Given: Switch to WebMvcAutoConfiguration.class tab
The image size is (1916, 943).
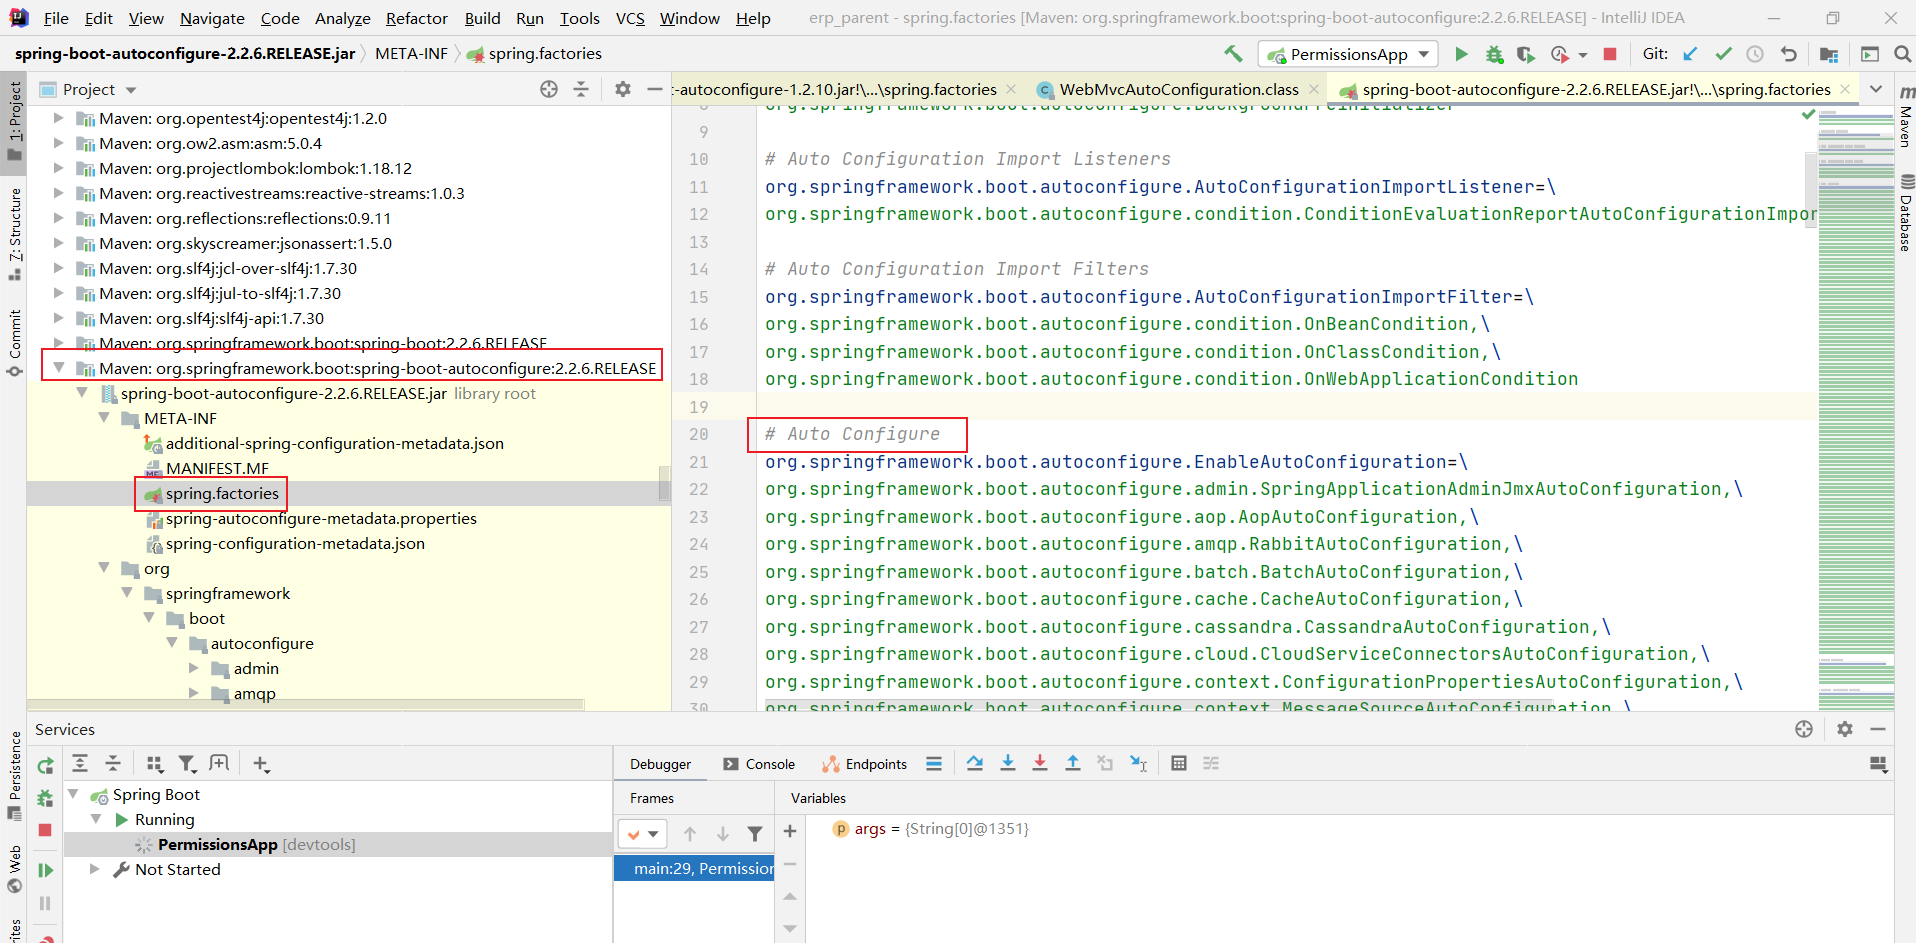Looking at the screenshot, I should pyautogui.click(x=1178, y=89).
